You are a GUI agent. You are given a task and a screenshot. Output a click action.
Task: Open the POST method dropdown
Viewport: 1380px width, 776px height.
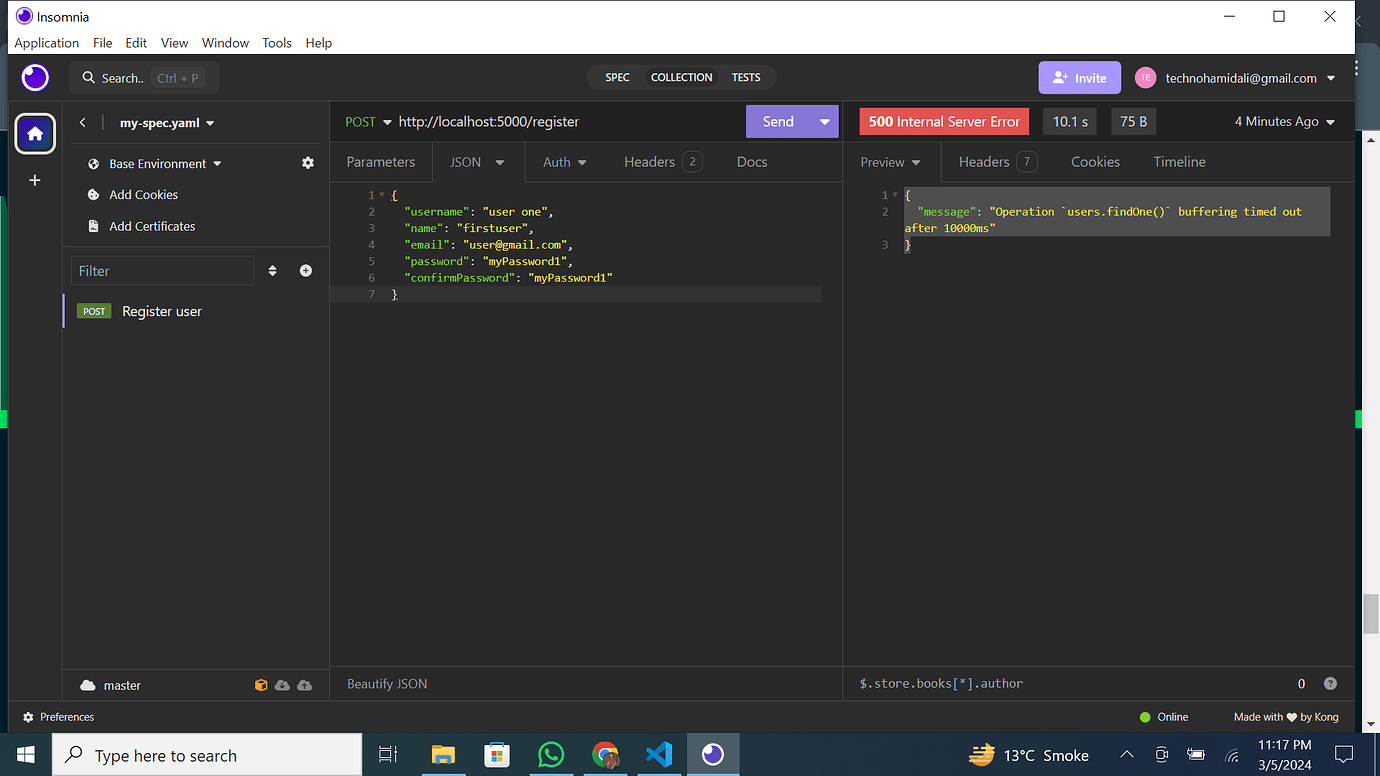366,121
